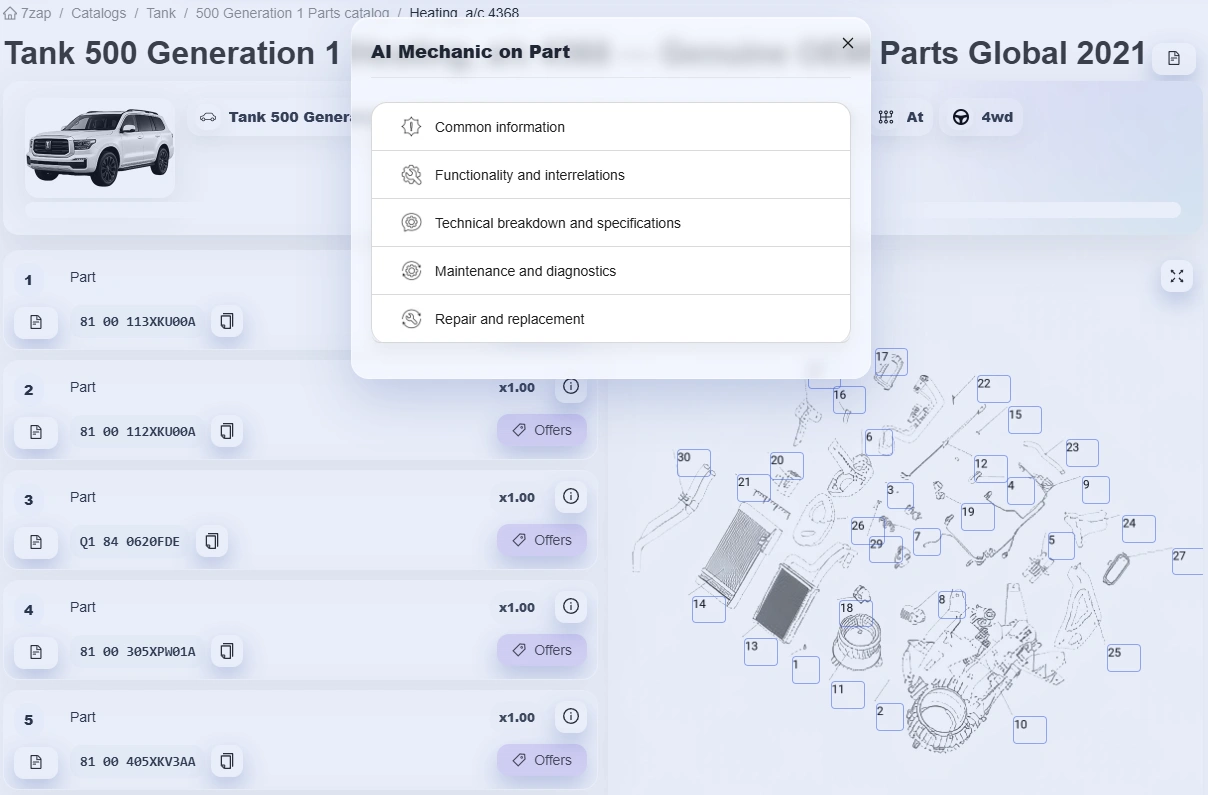This screenshot has height=795, width=1208.
Task: Select diagram callout 18
Action: point(855,614)
